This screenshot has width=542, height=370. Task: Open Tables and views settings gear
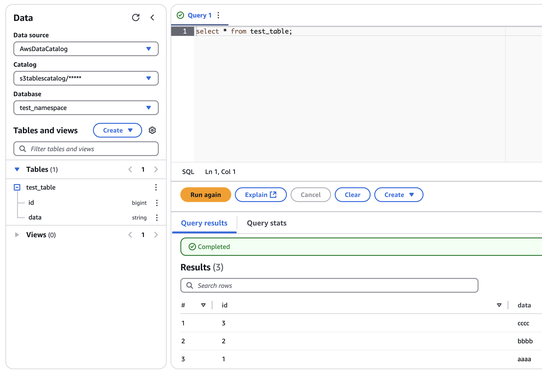(152, 130)
